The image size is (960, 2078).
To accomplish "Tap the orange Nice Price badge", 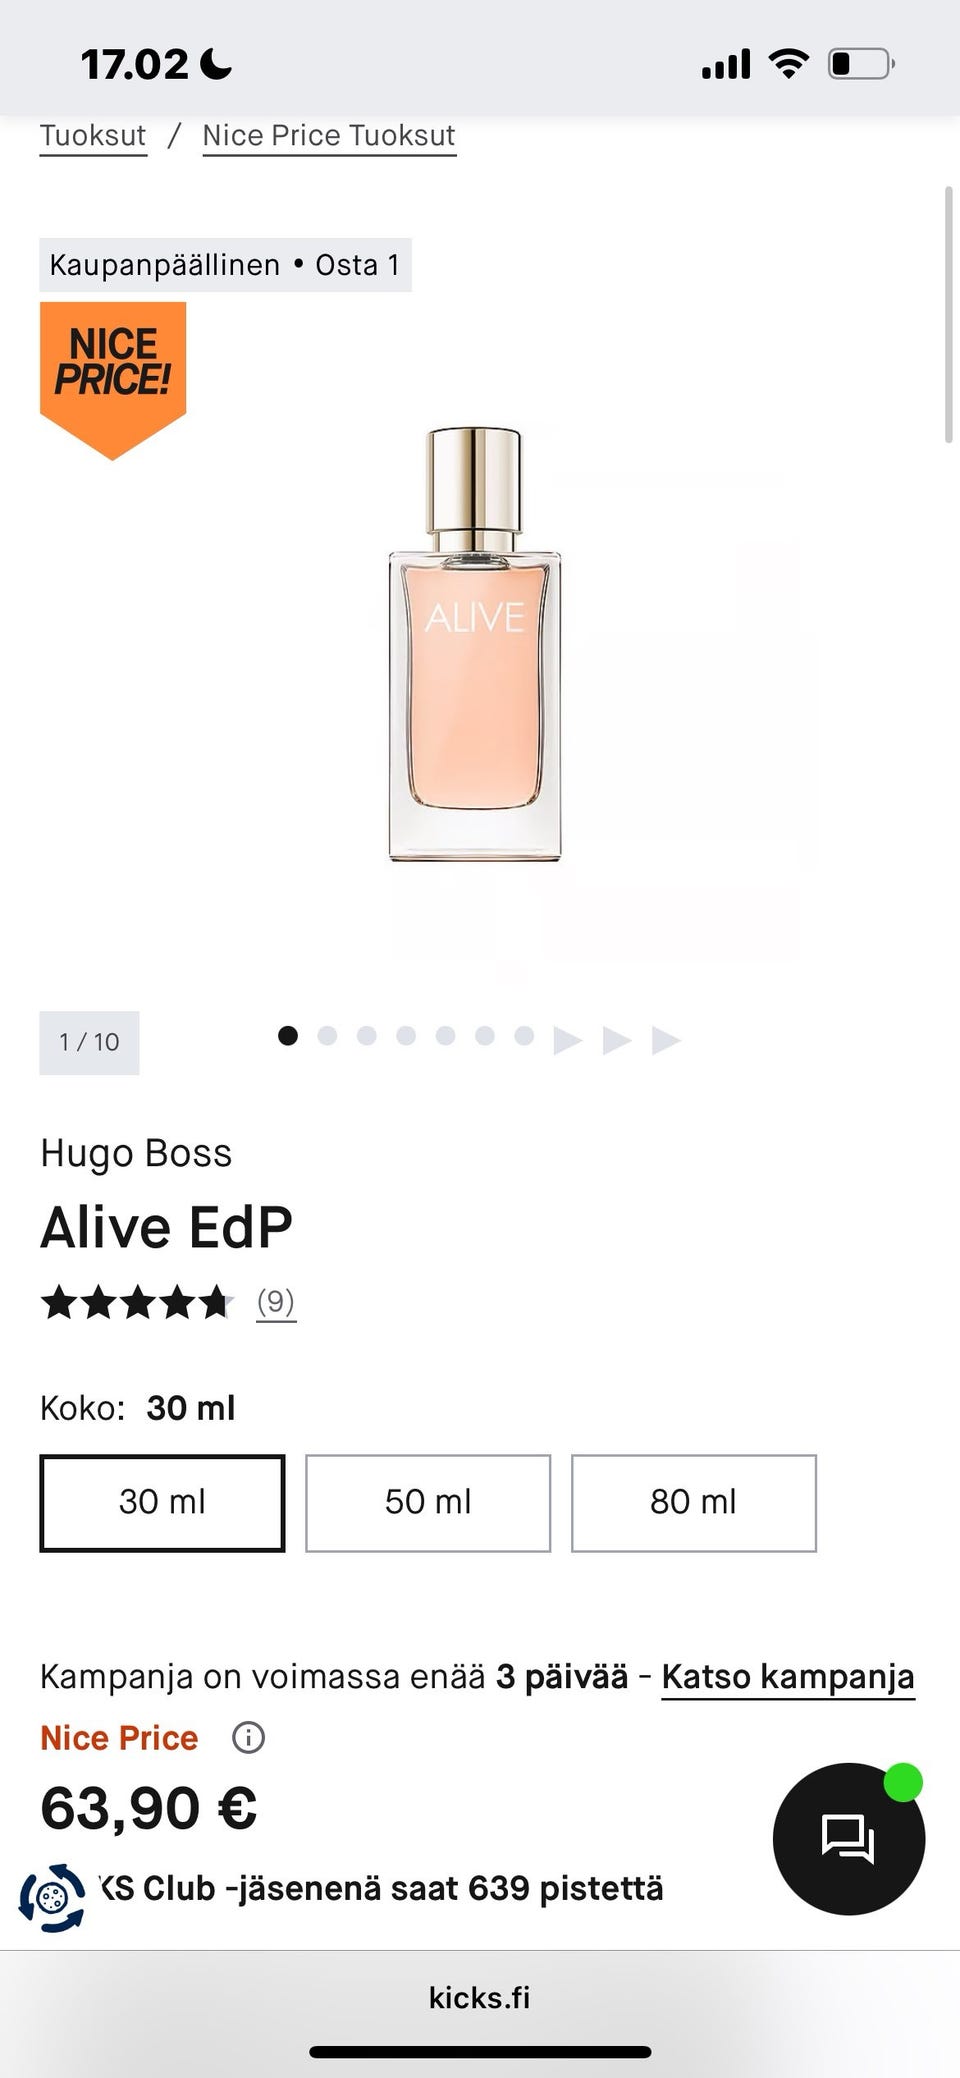I will pos(113,372).
